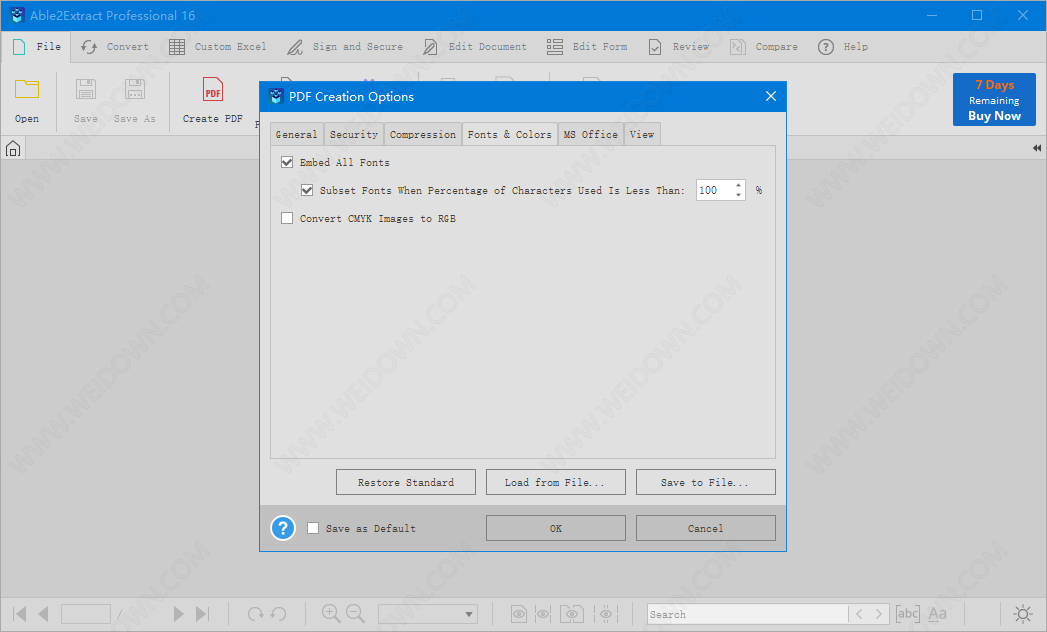The image size is (1047, 632).
Task: Rotate page clockwise icon
Action: (255, 613)
